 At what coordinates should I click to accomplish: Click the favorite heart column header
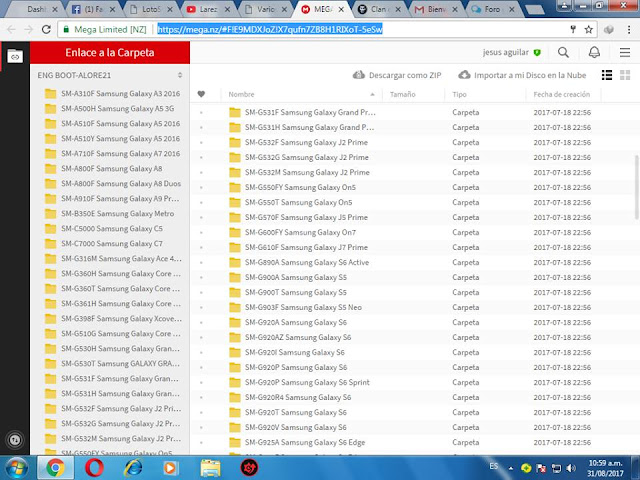(x=201, y=94)
